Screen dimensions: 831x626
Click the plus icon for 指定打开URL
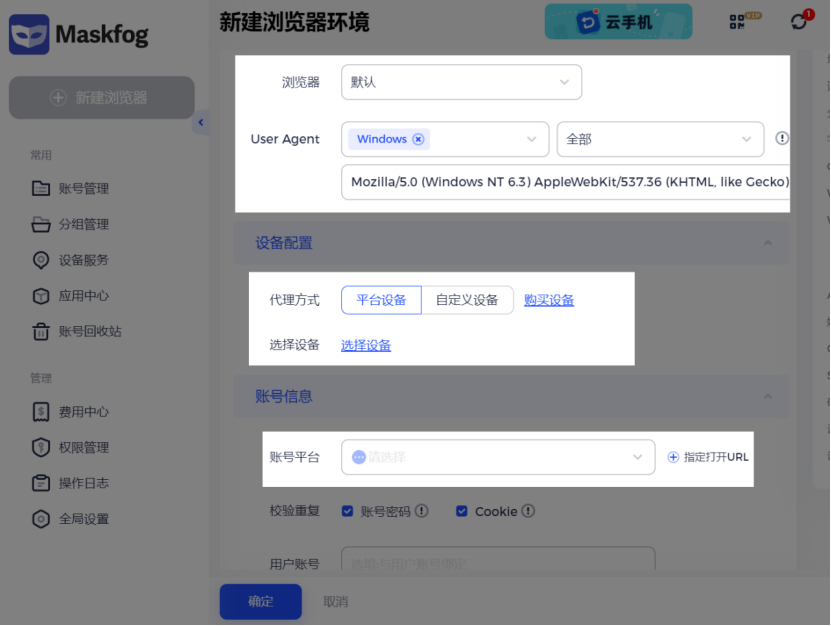pos(673,457)
